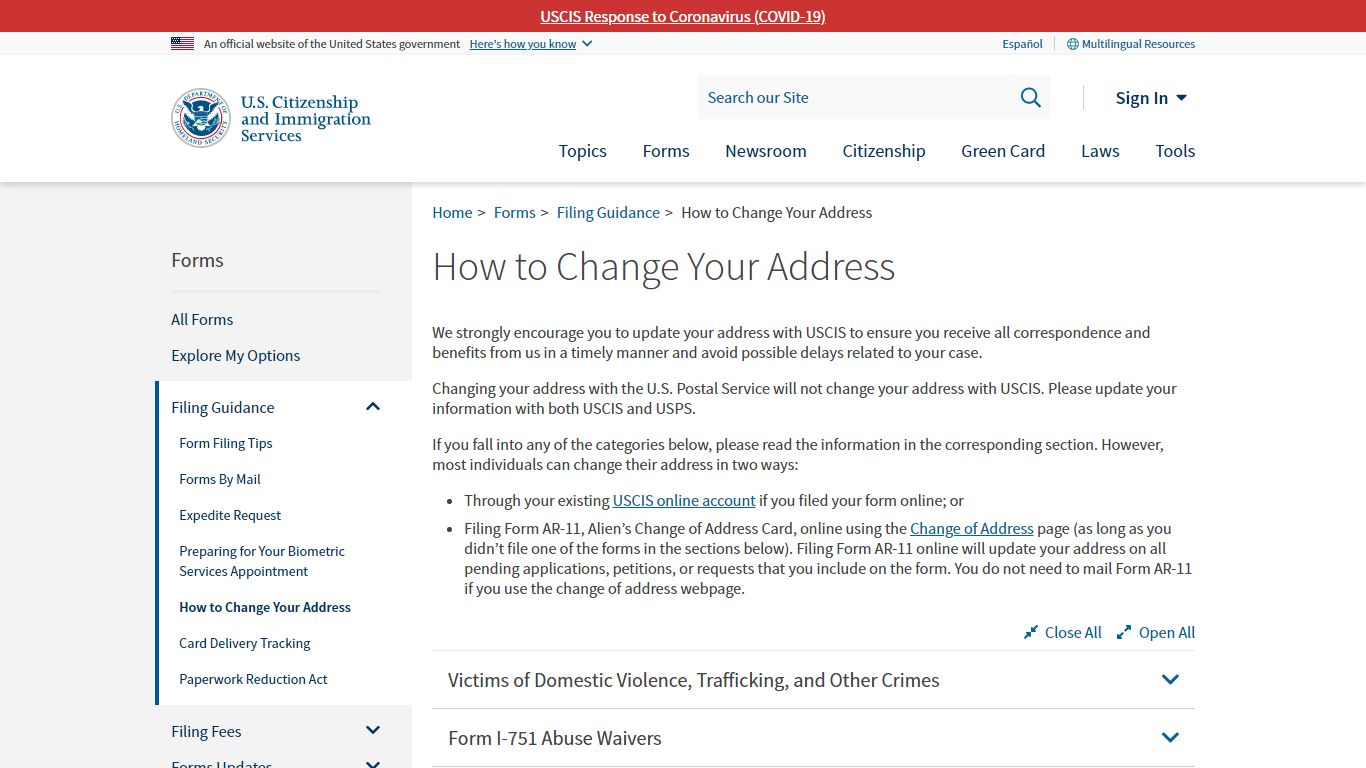Switch site language to Español
Viewport: 1366px width, 768px height.
(1022, 44)
